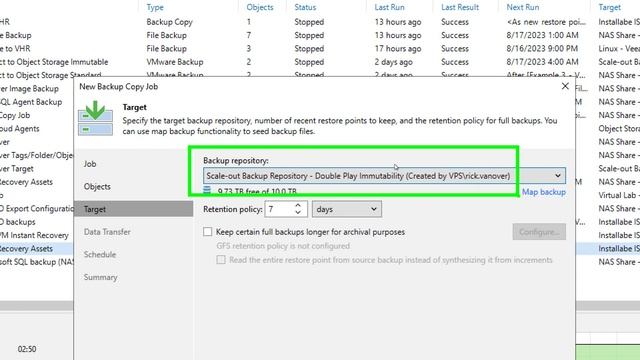Close the New Backup Copy Job dialog
The width and height of the screenshot is (640, 360).
pyautogui.click(x=565, y=86)
